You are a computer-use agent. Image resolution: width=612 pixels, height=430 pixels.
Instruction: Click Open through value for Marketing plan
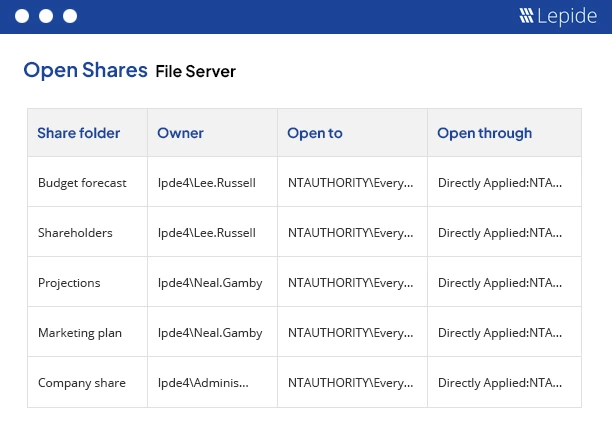click(x=500, y=333)
